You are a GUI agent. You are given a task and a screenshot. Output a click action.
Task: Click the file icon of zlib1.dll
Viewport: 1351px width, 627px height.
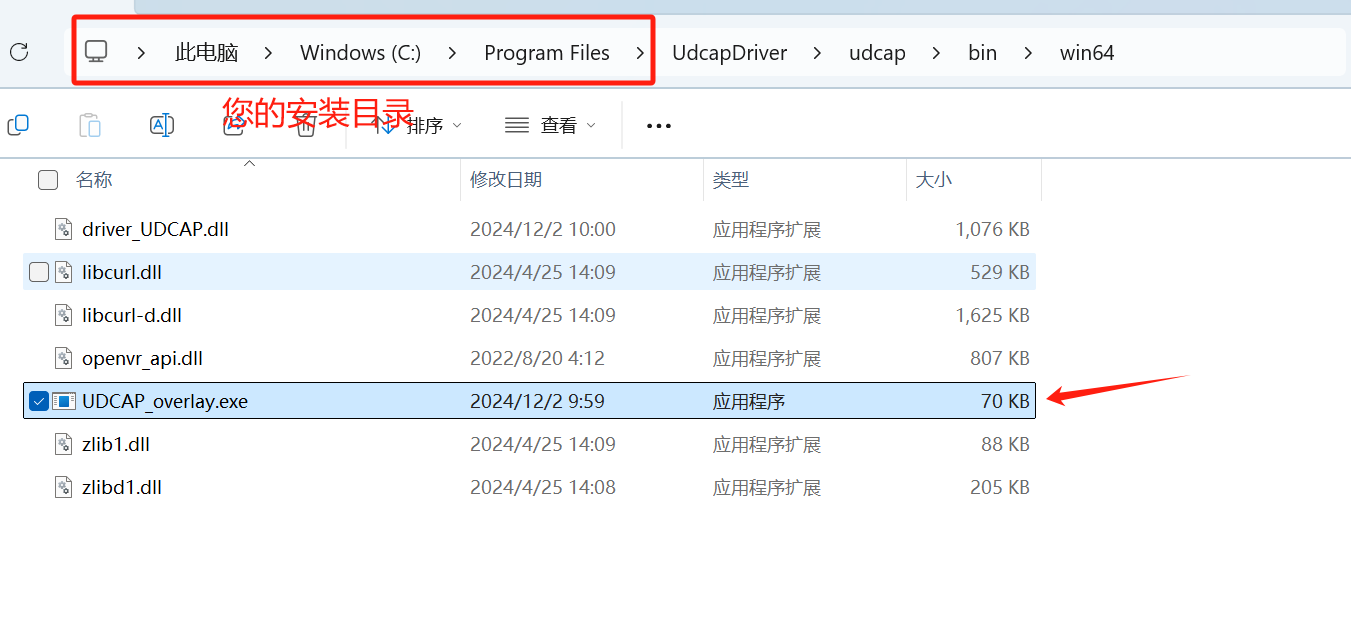64,444
